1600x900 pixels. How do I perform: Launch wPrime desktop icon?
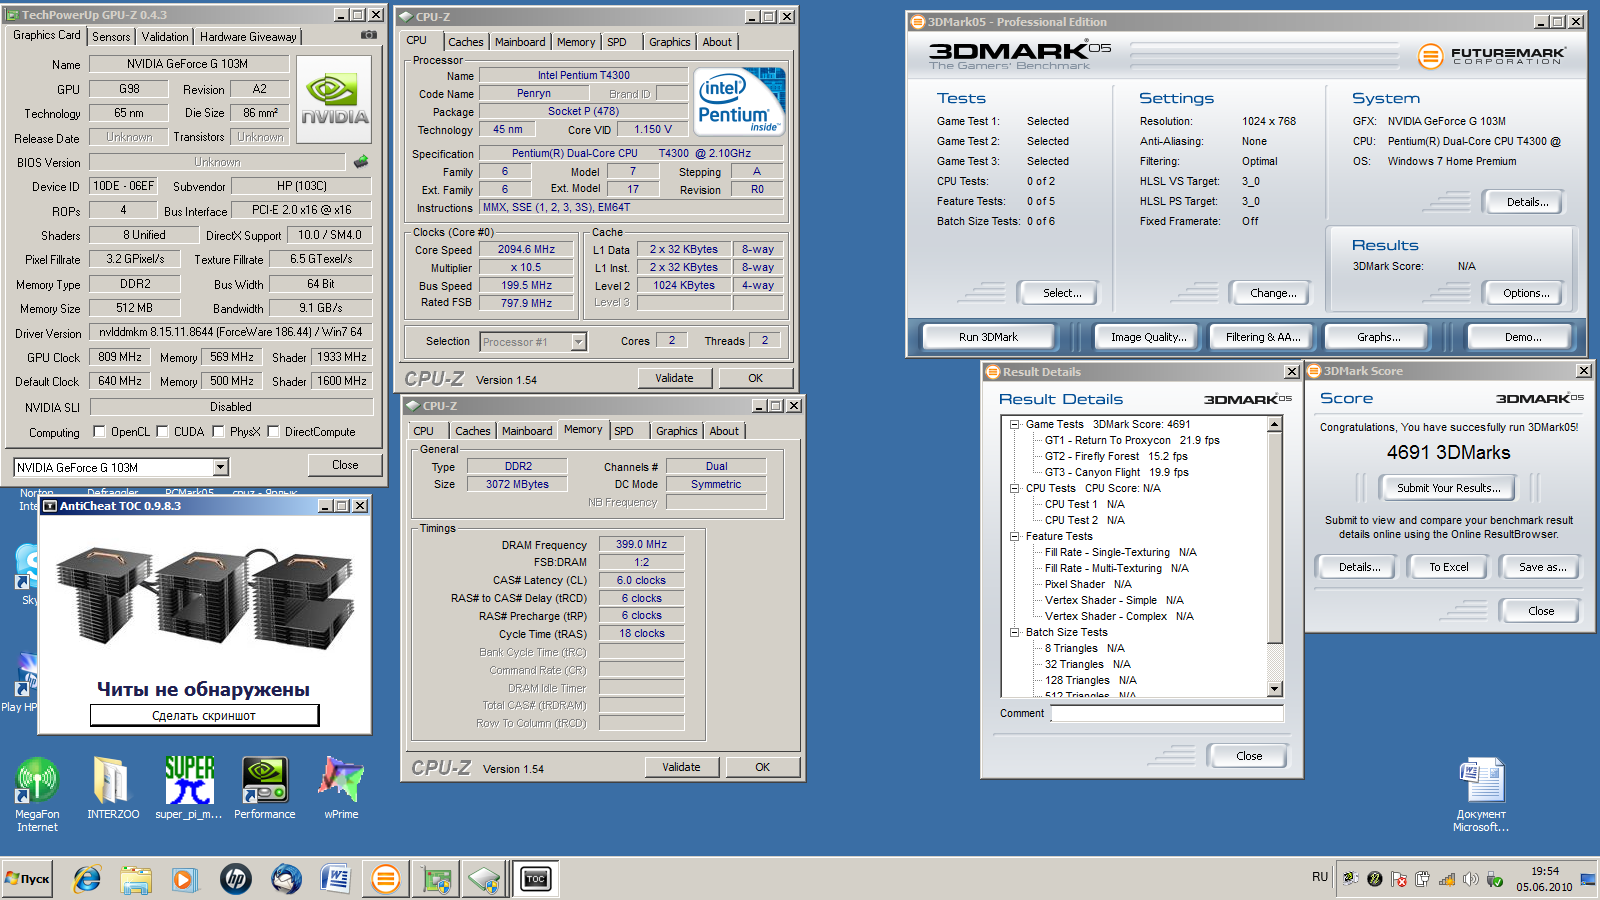click(x=341, y=788)
